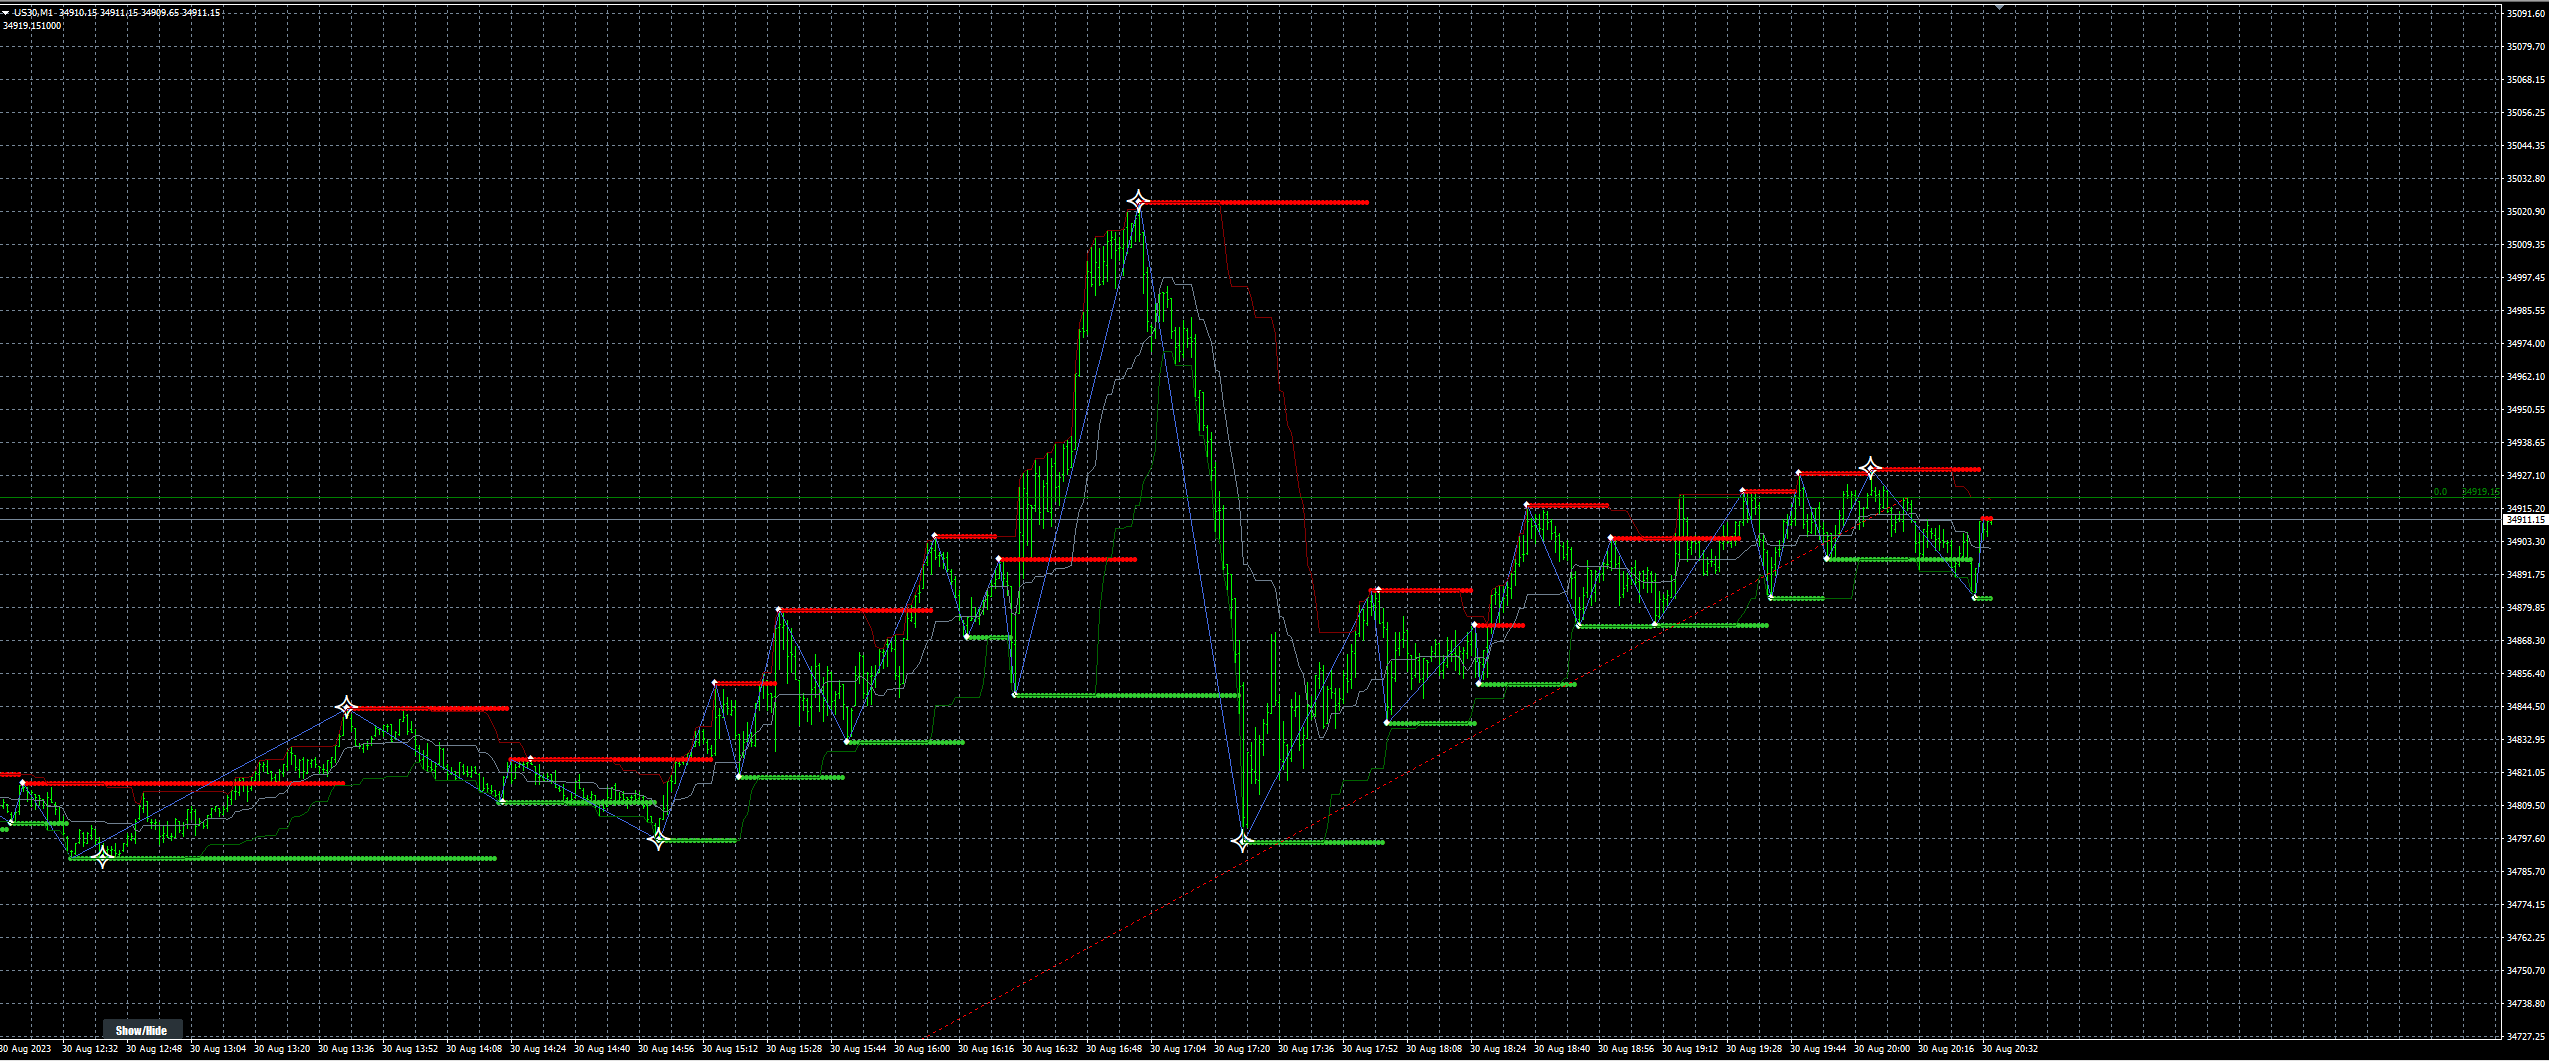
Task: Open the US30,M1 chart dropdown triangle
Action: coord(6,13)
